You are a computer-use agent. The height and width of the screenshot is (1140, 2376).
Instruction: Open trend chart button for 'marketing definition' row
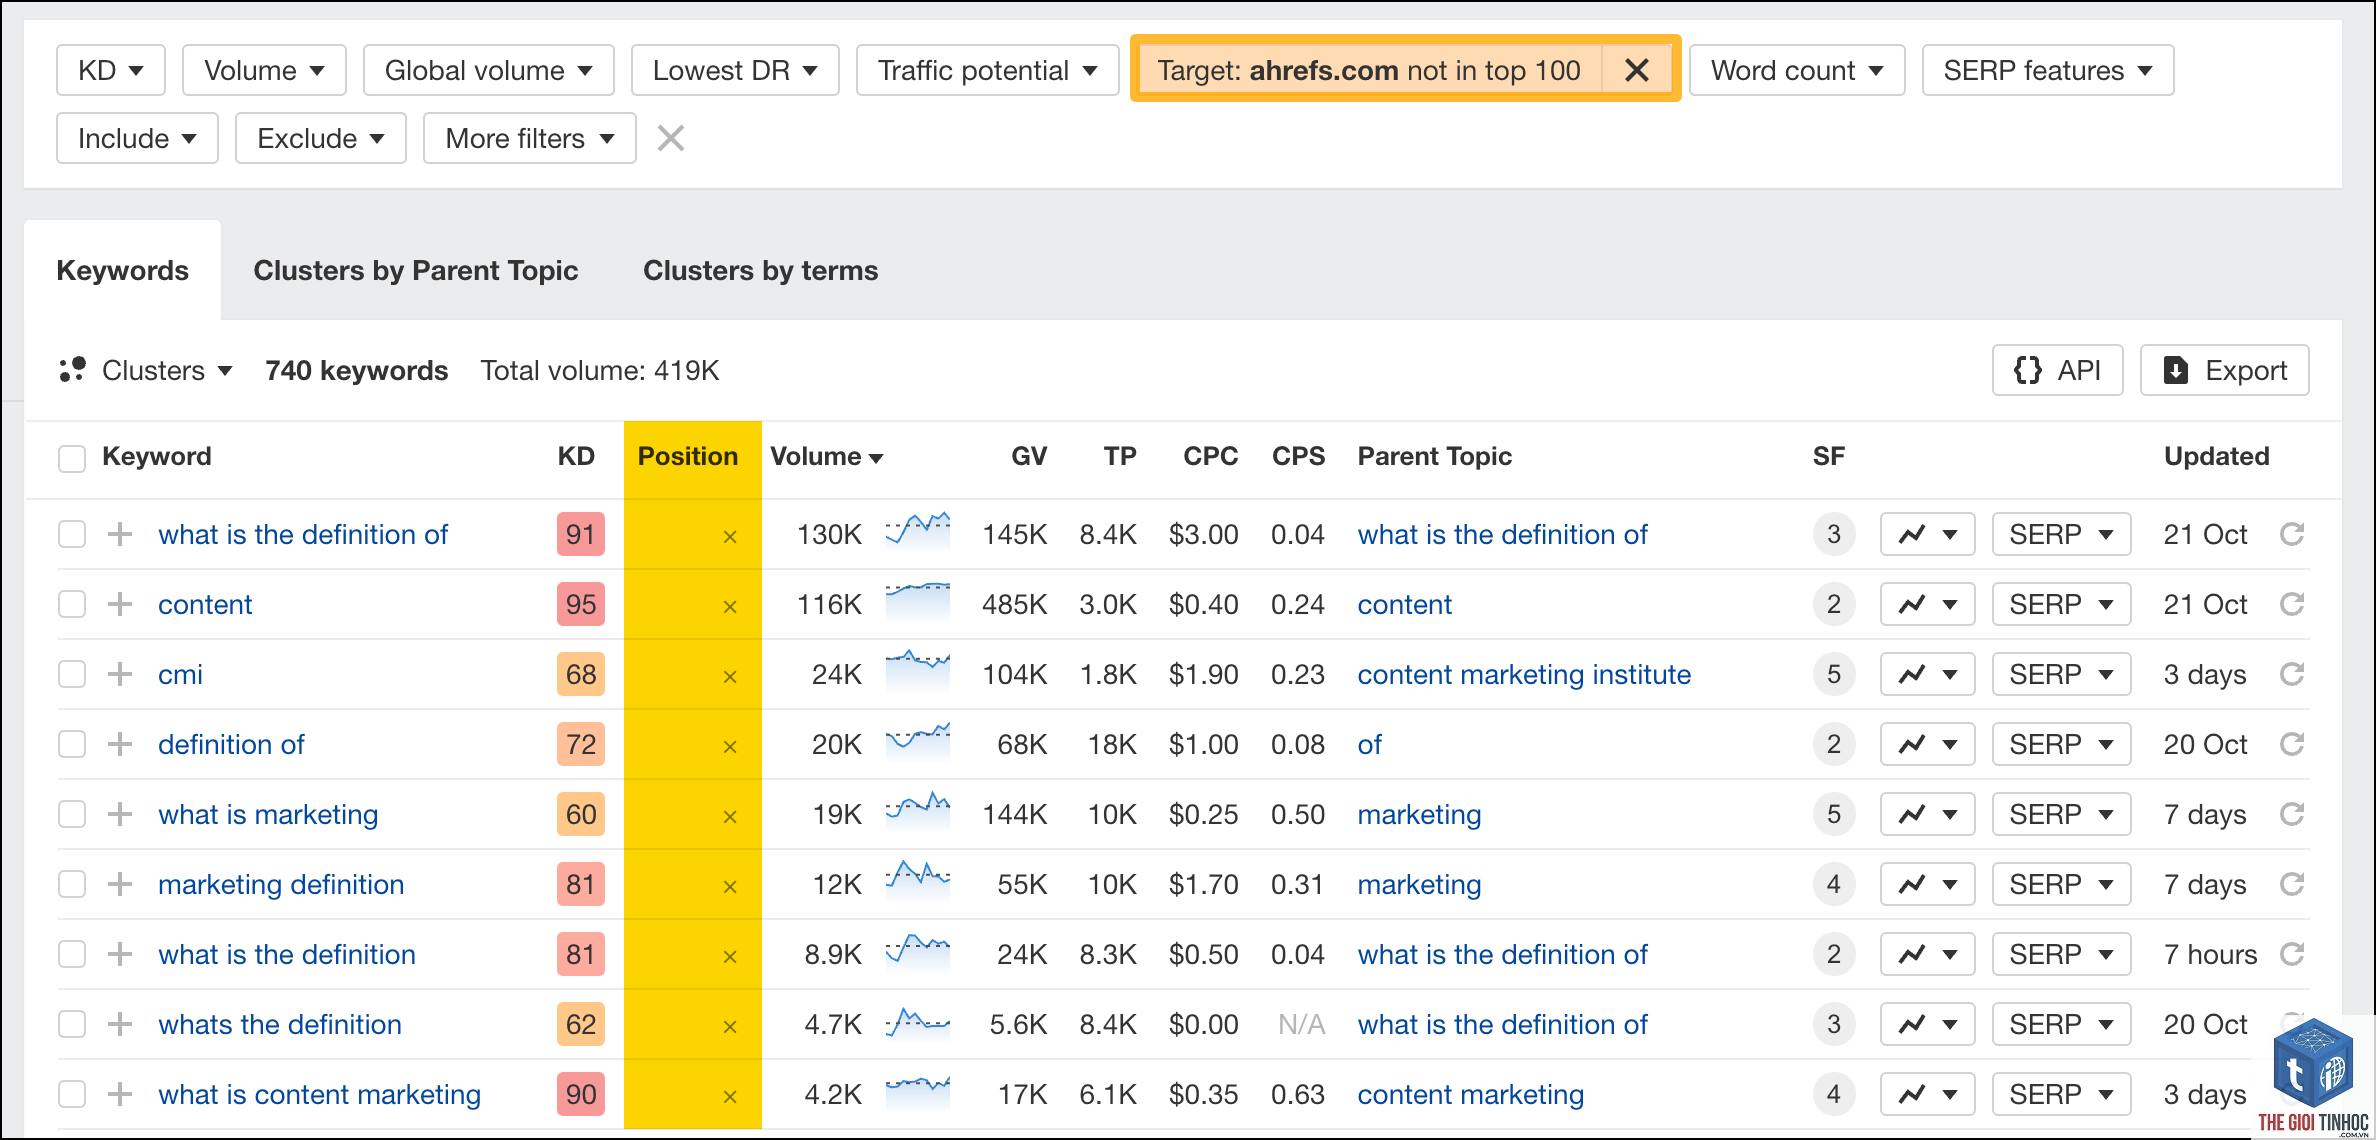(1927, 884)
